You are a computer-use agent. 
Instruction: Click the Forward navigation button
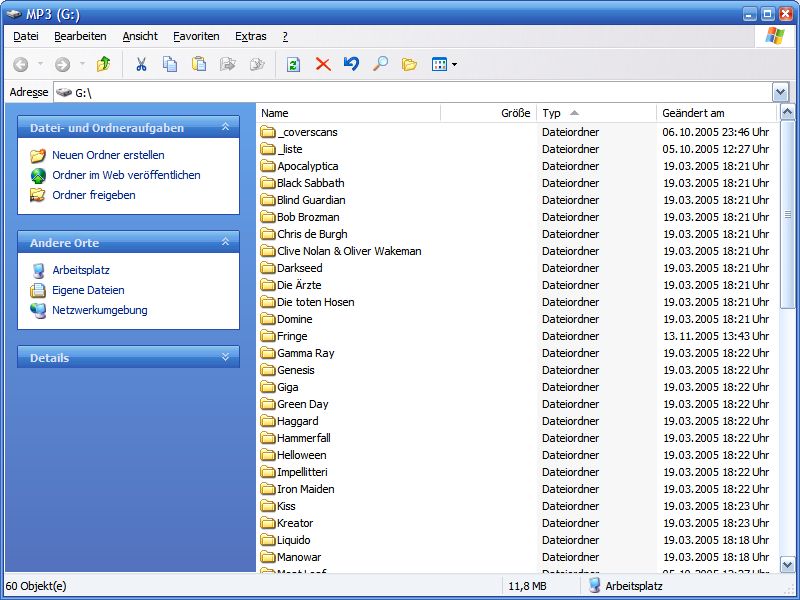tap(62, 64)
